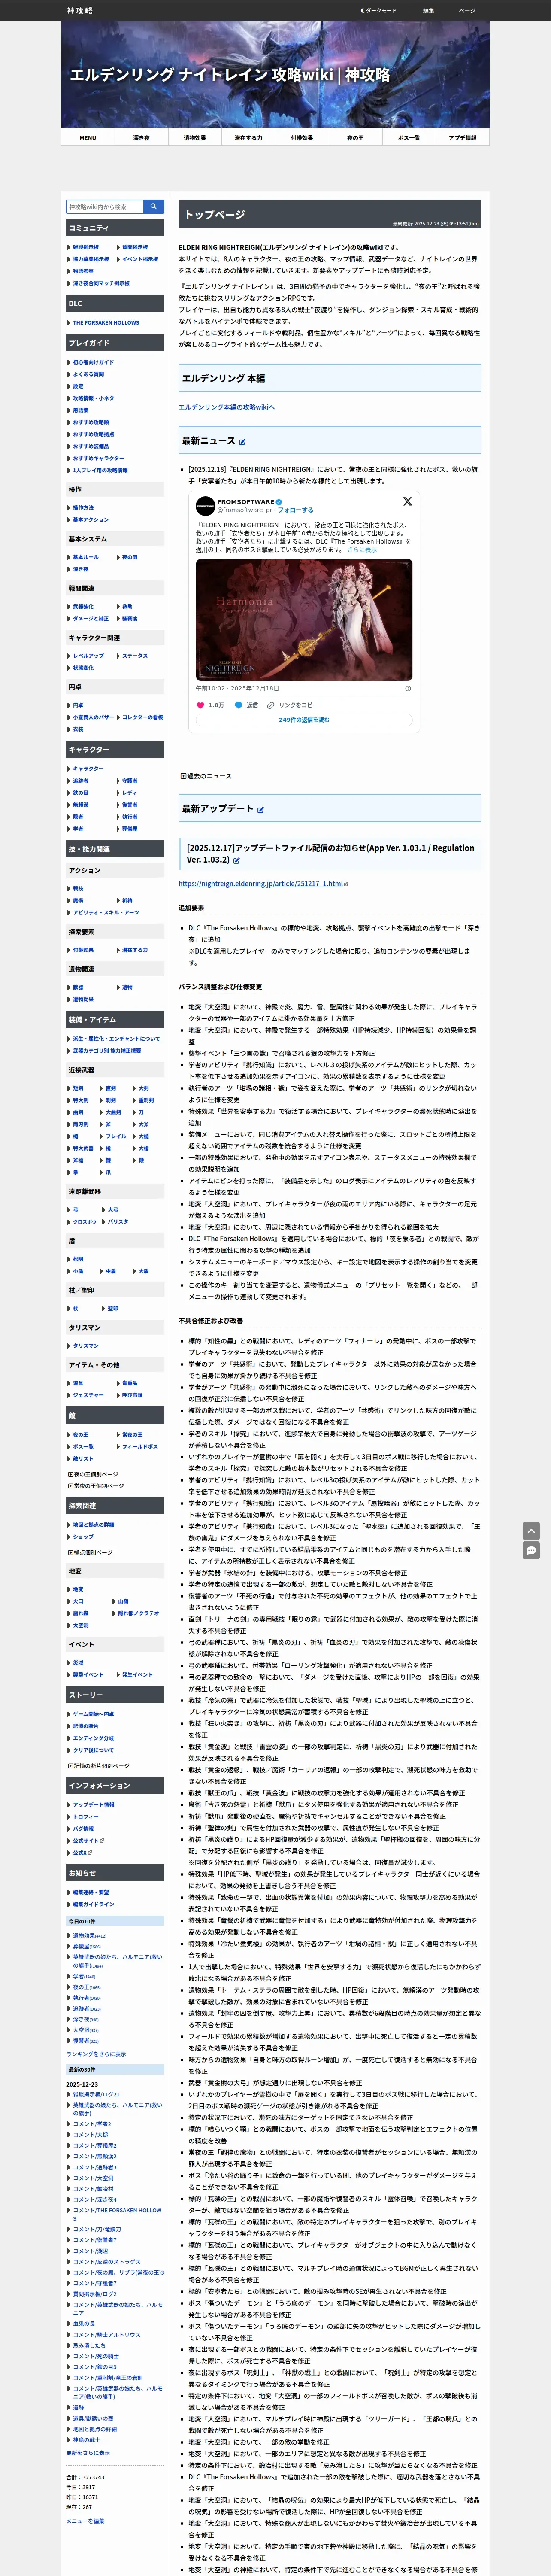Open 隠れ都ノクラテオ sidebar link

click(139, 1613)
